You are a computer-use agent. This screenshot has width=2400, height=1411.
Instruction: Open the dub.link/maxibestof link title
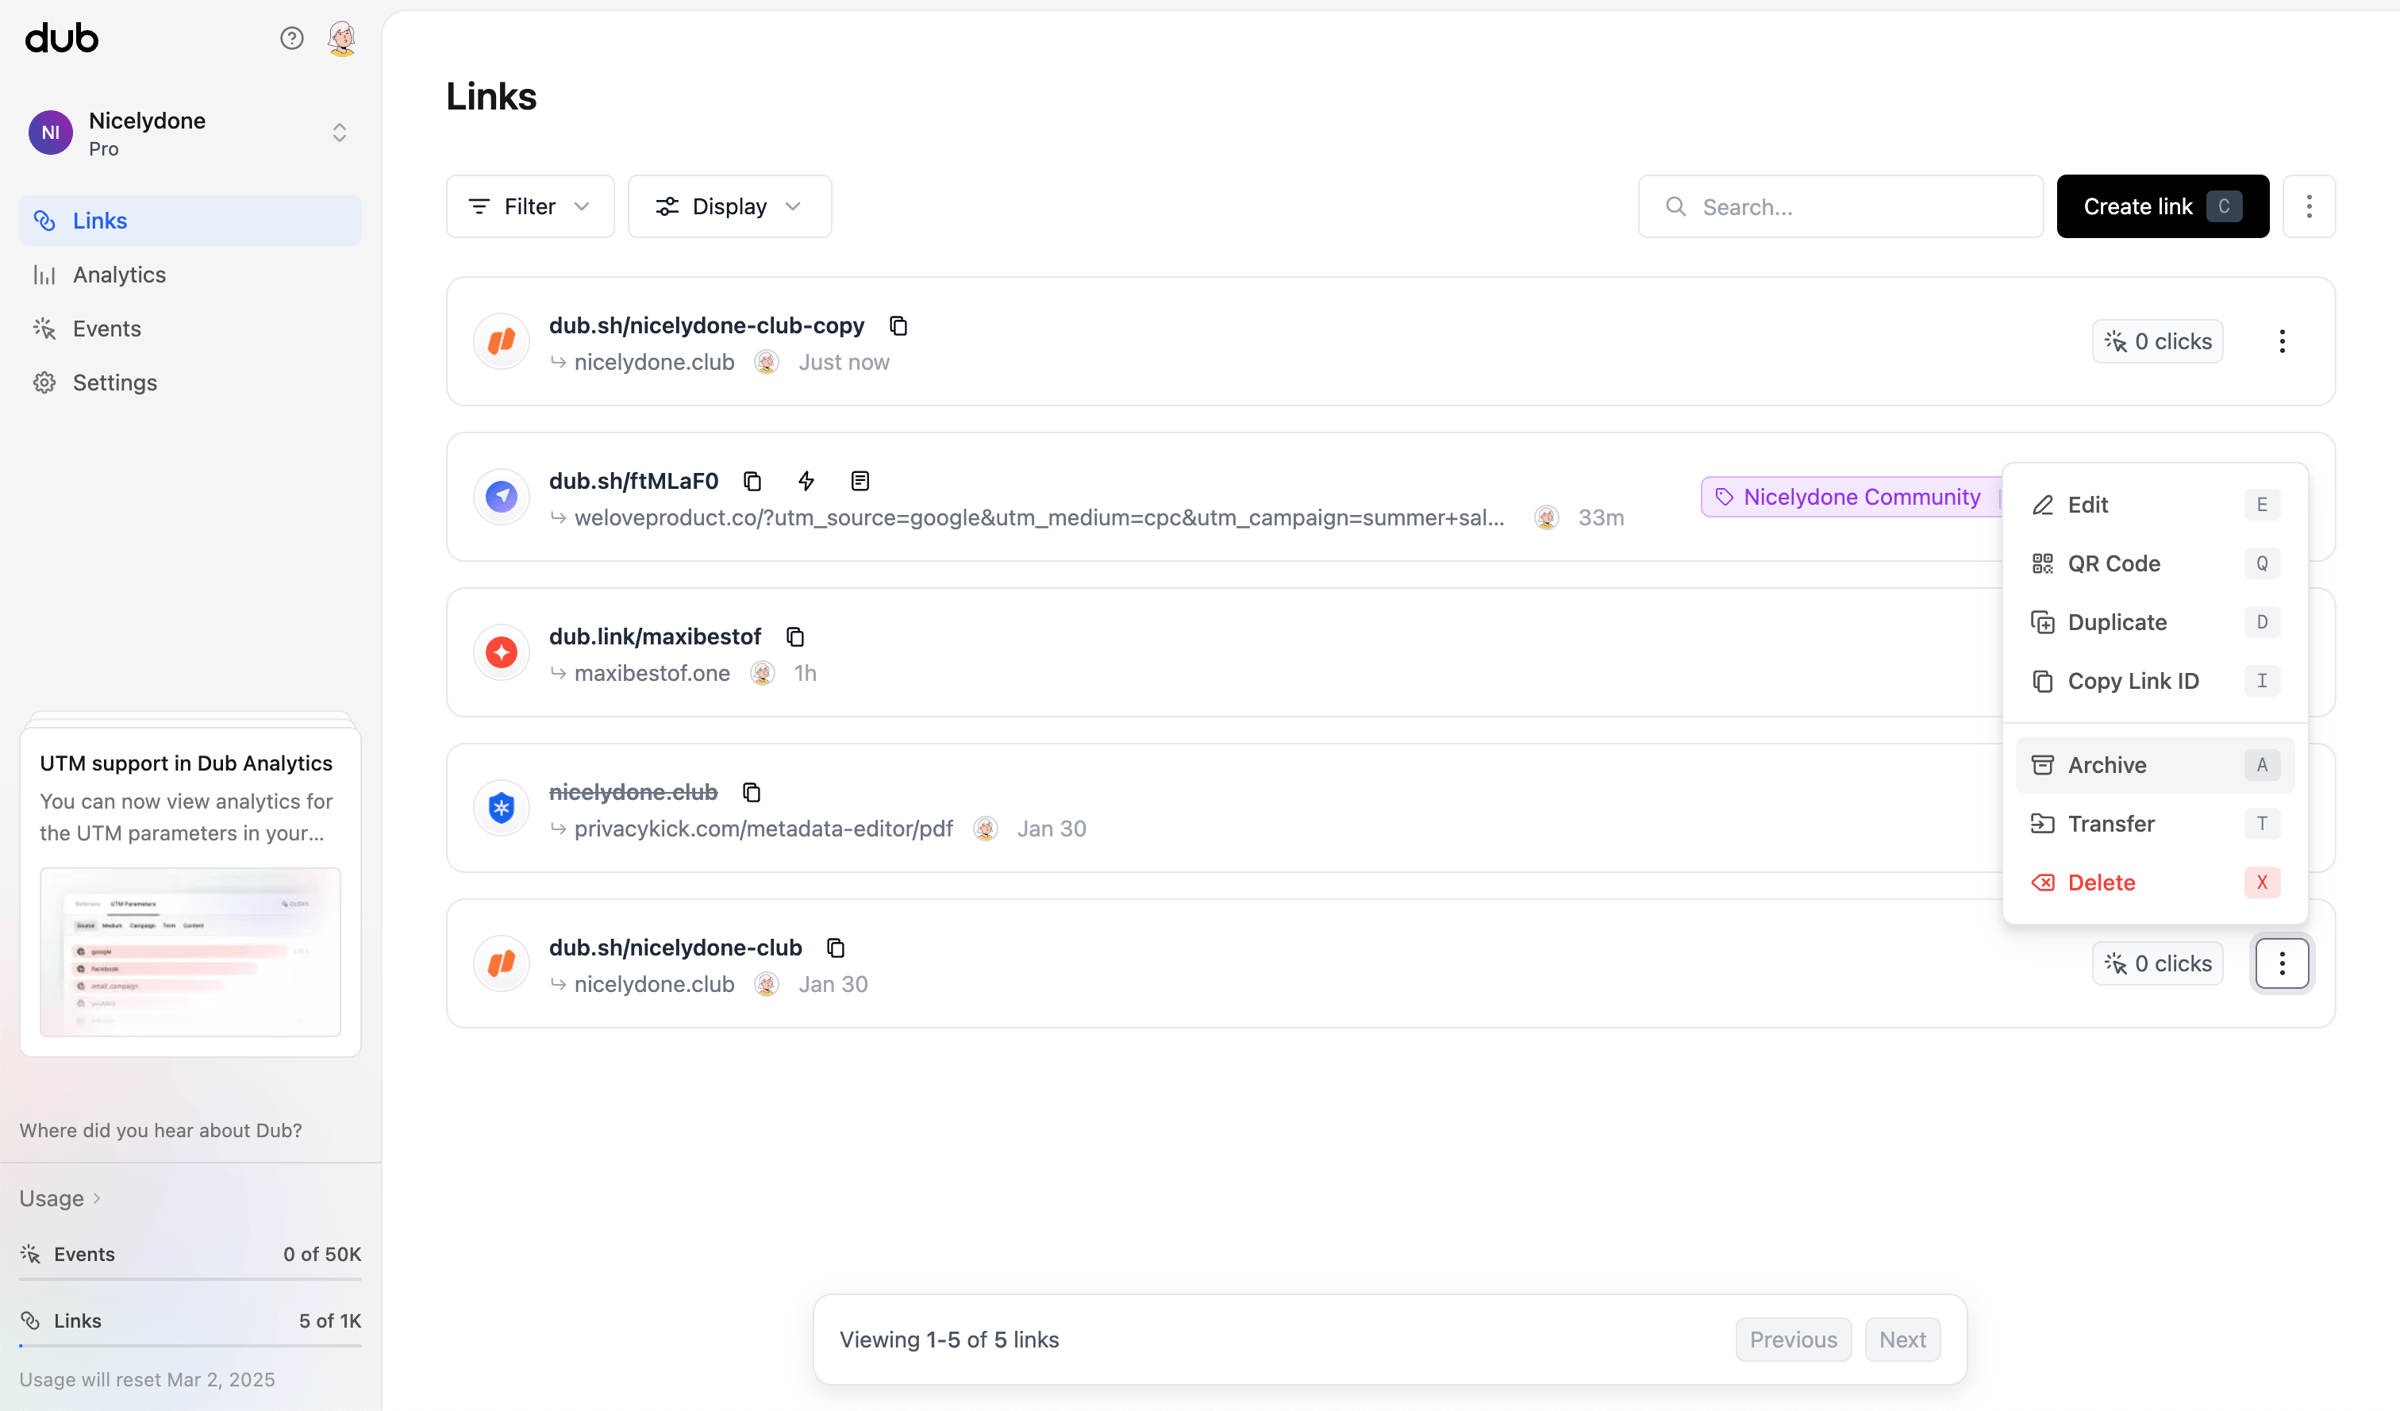[x=655, y=637]
